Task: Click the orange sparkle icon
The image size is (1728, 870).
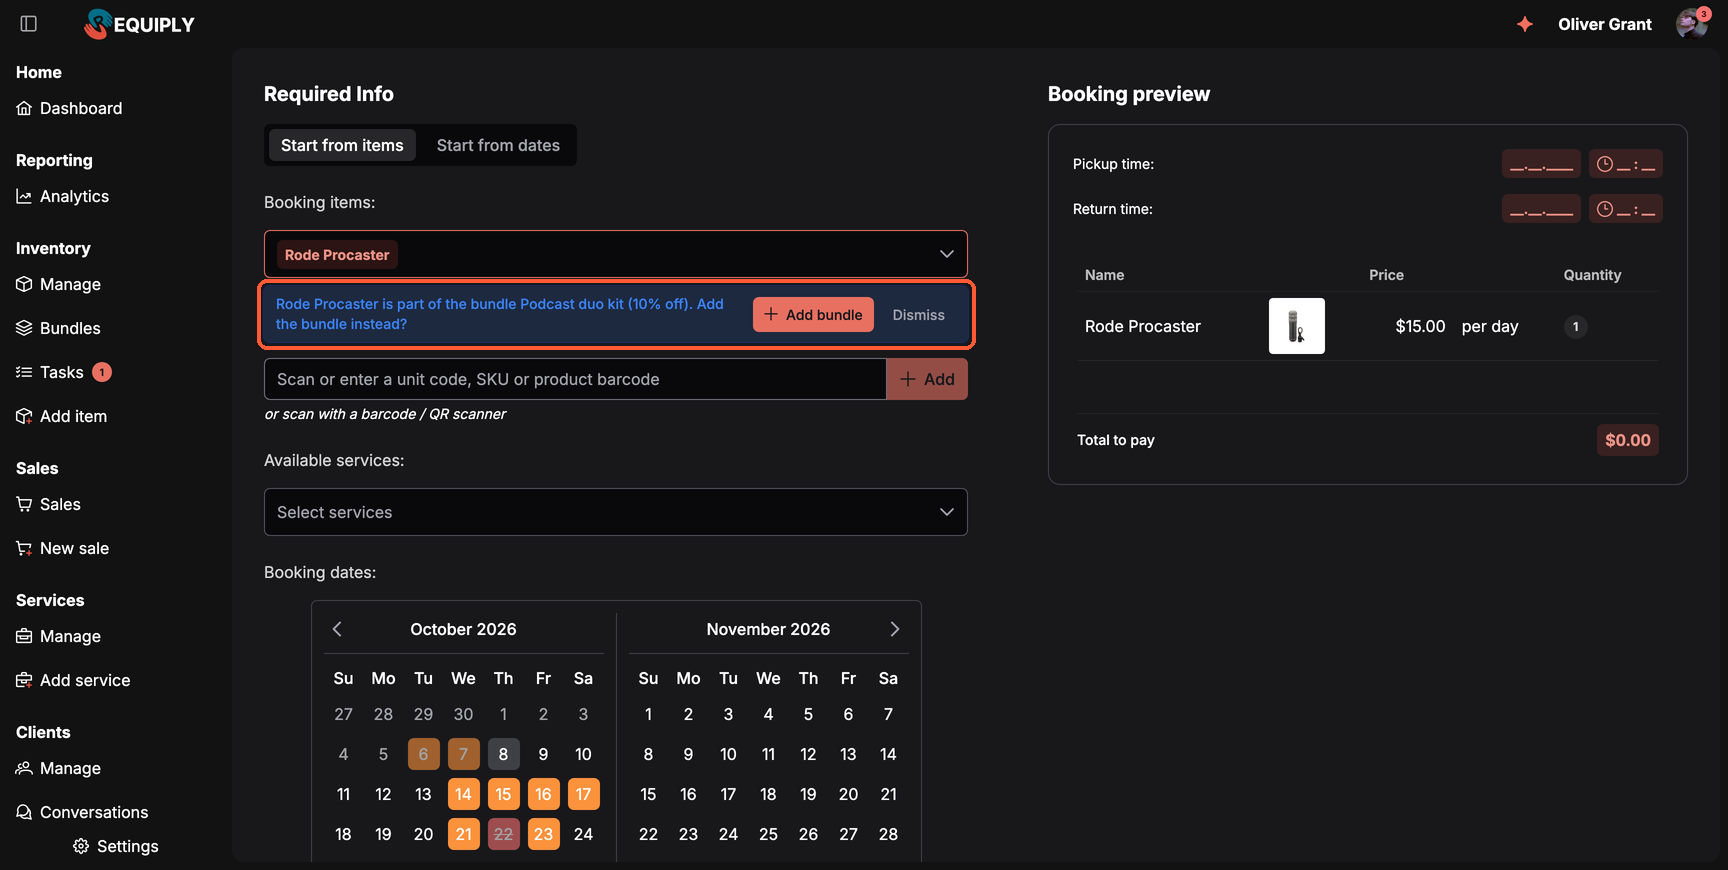Action: click(1524, 24)
